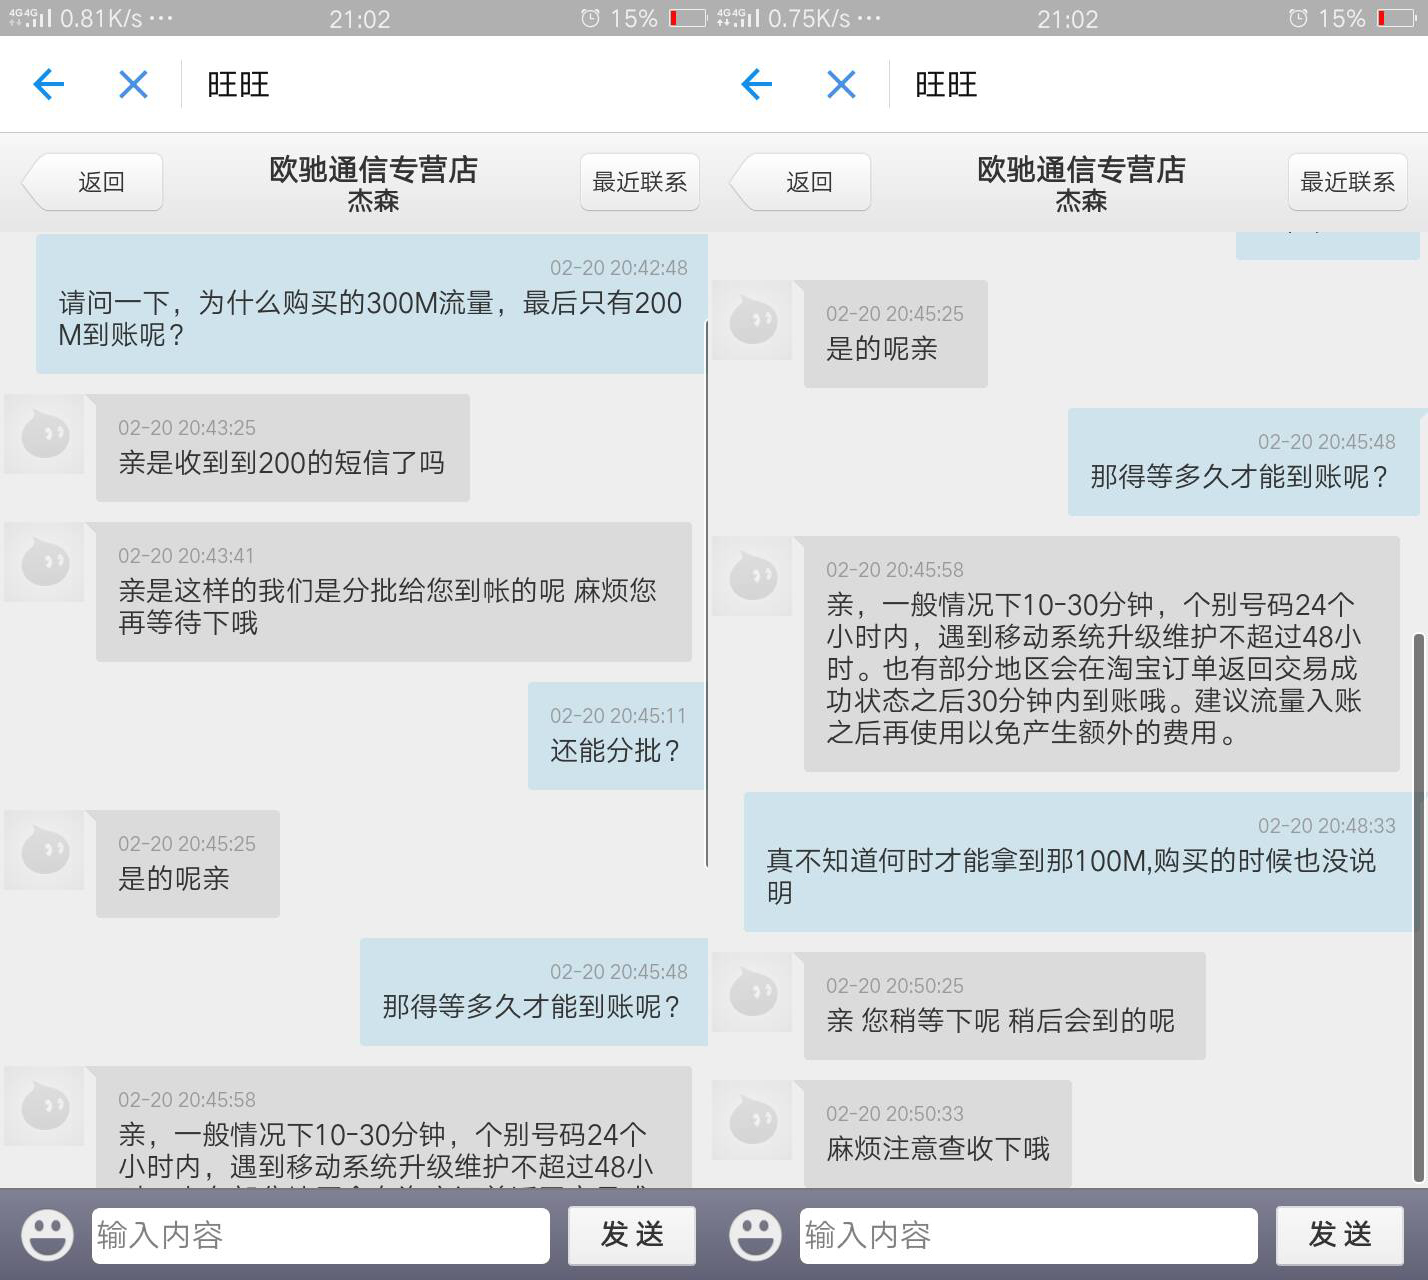The height and width of the screenshot is (1280, 1428).
Task: Tap the 返回 button in the right chat
Action: coord(801,182)
